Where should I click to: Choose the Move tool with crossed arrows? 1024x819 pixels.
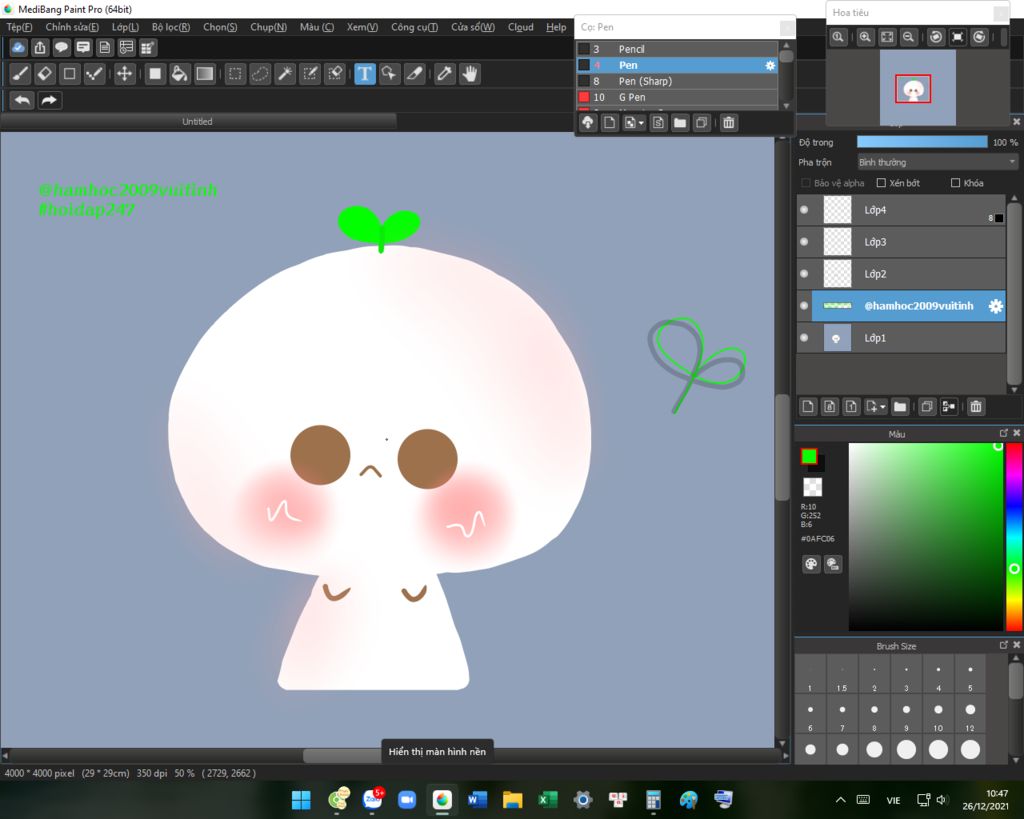(x=124, y=74)
